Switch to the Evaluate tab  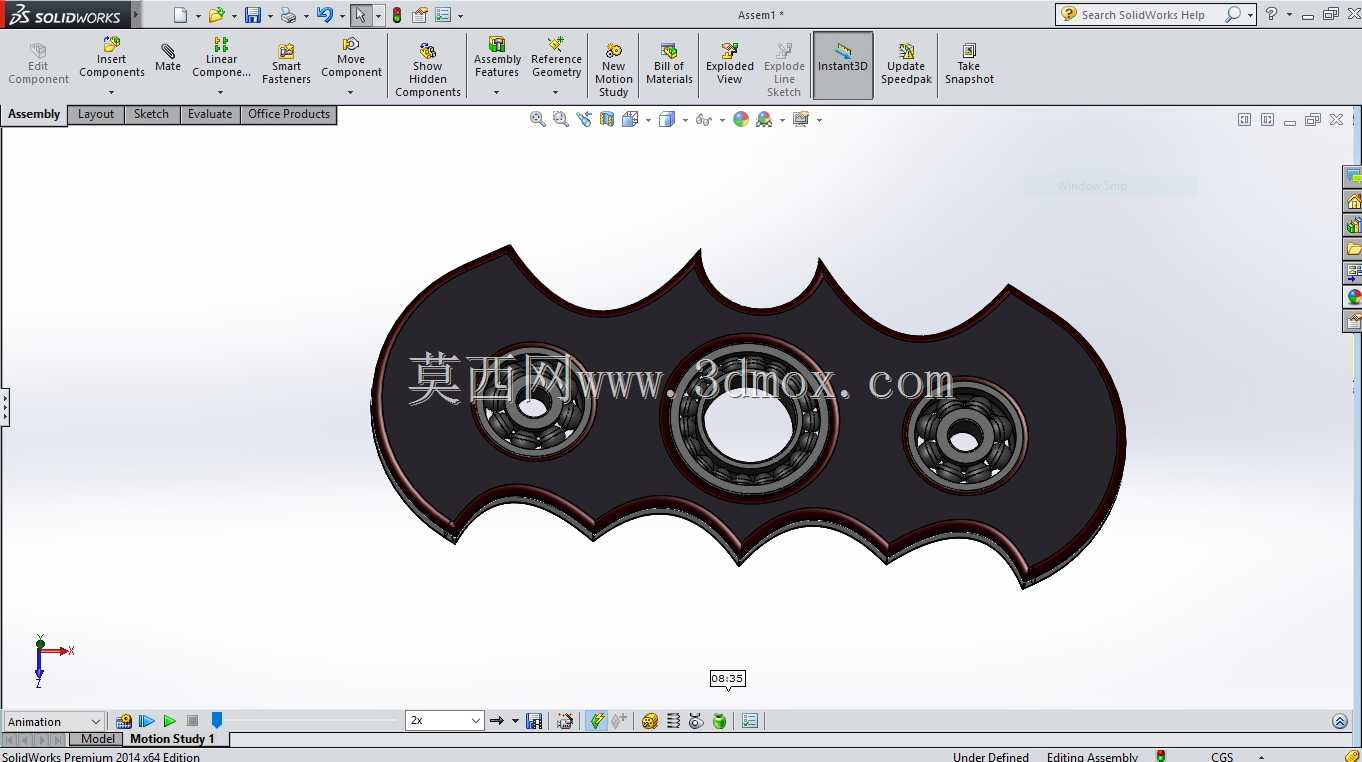click(210, 114)
